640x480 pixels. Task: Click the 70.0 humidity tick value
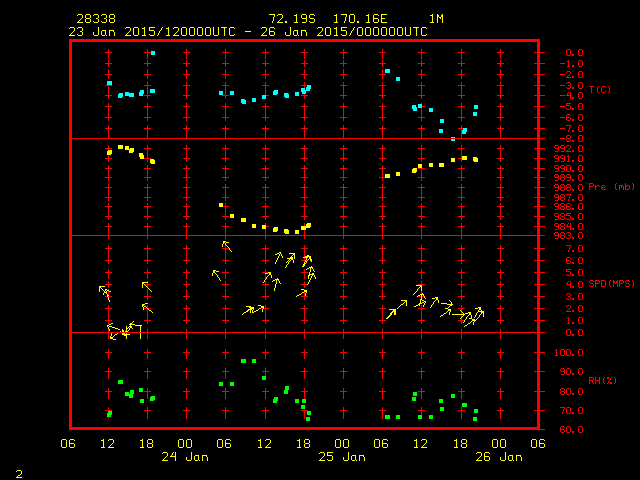click(571, 411)
